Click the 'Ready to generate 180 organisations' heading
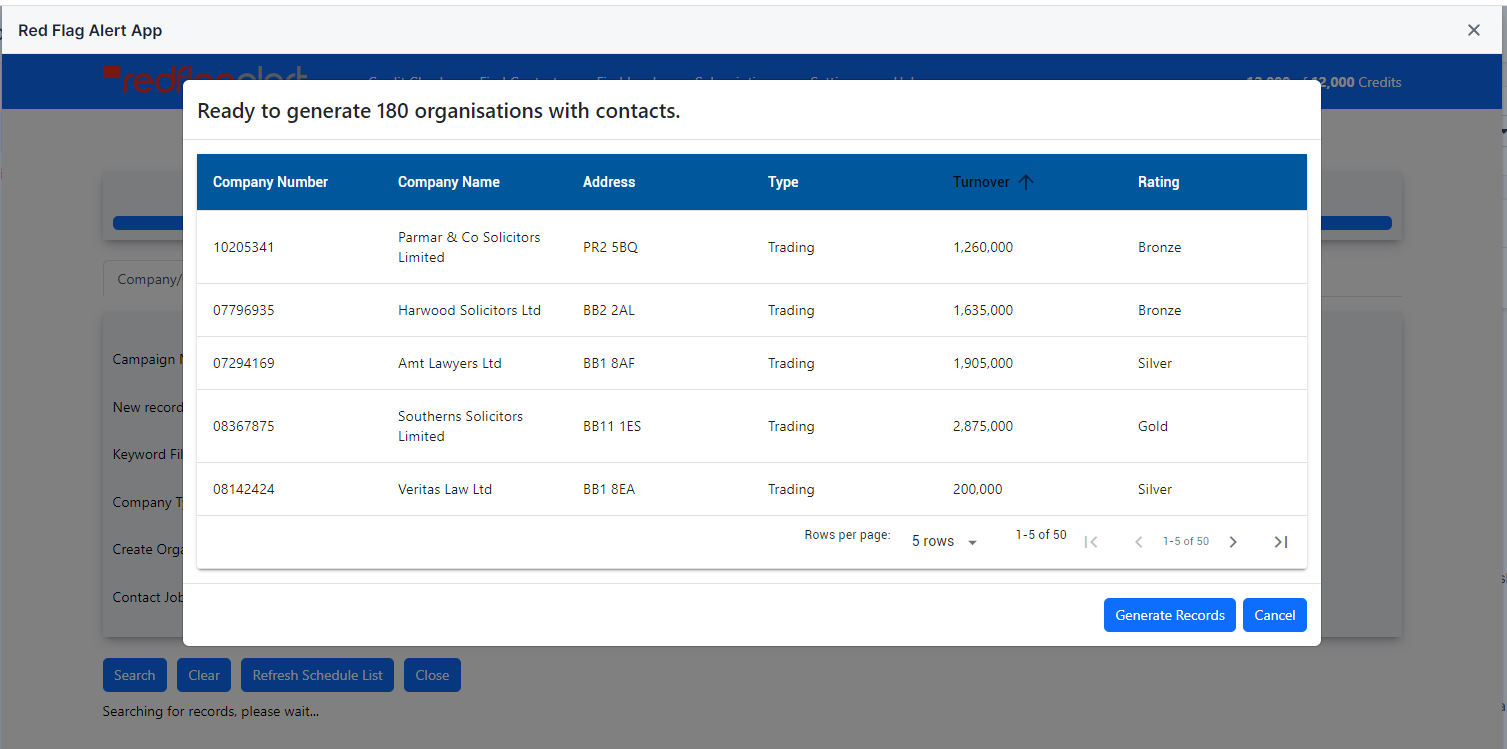This screenshot has width=1507, height=749. coord(439,111)
